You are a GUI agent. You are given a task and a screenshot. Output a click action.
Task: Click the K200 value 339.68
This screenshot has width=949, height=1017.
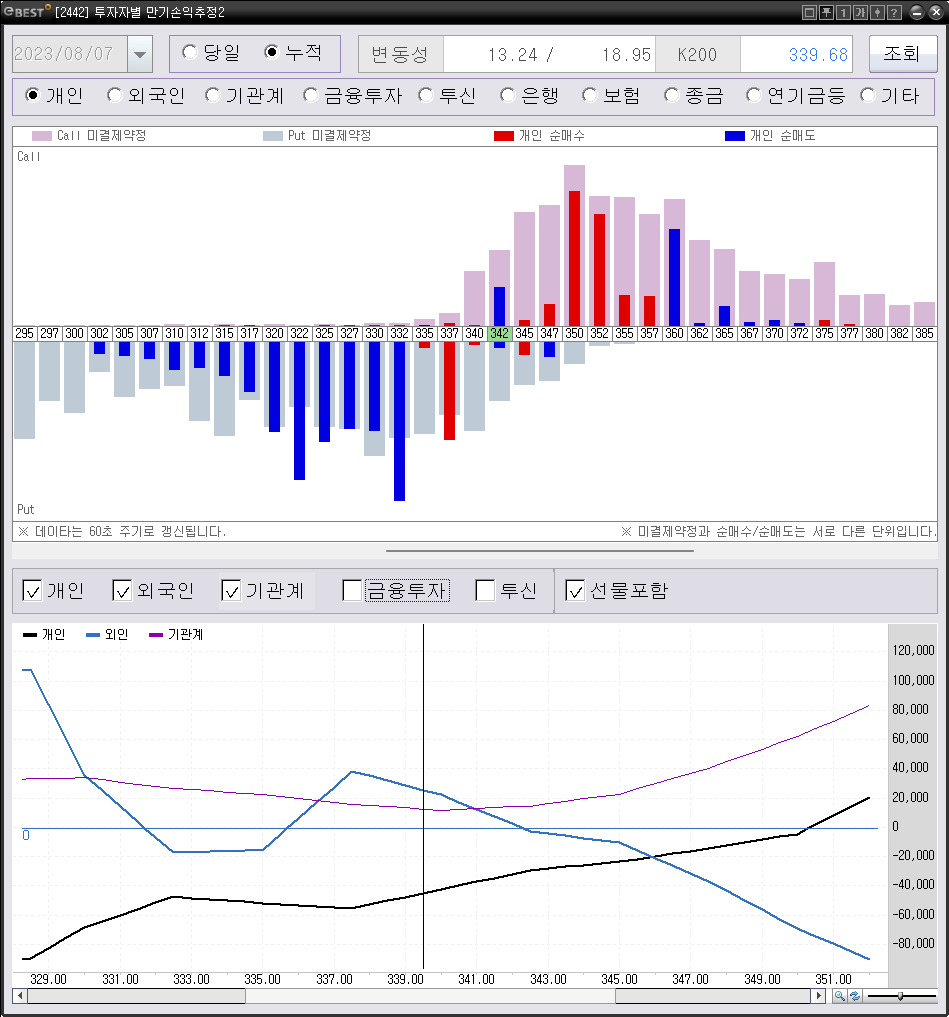coord(819,54)
